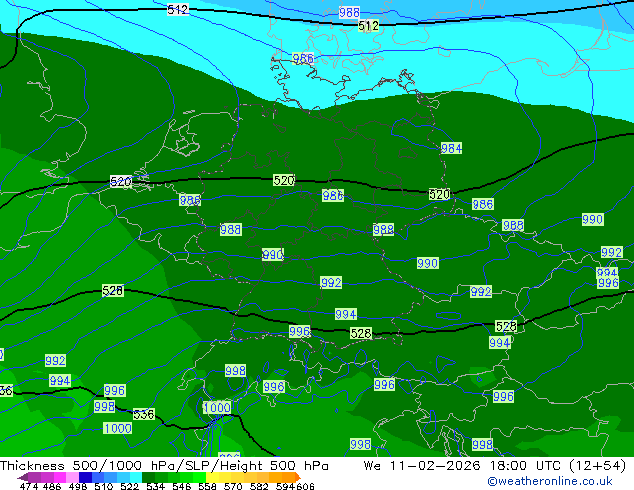Click the 984 pressure label on the map
This screenshot has width=634, height=490.
coord(451,148)
